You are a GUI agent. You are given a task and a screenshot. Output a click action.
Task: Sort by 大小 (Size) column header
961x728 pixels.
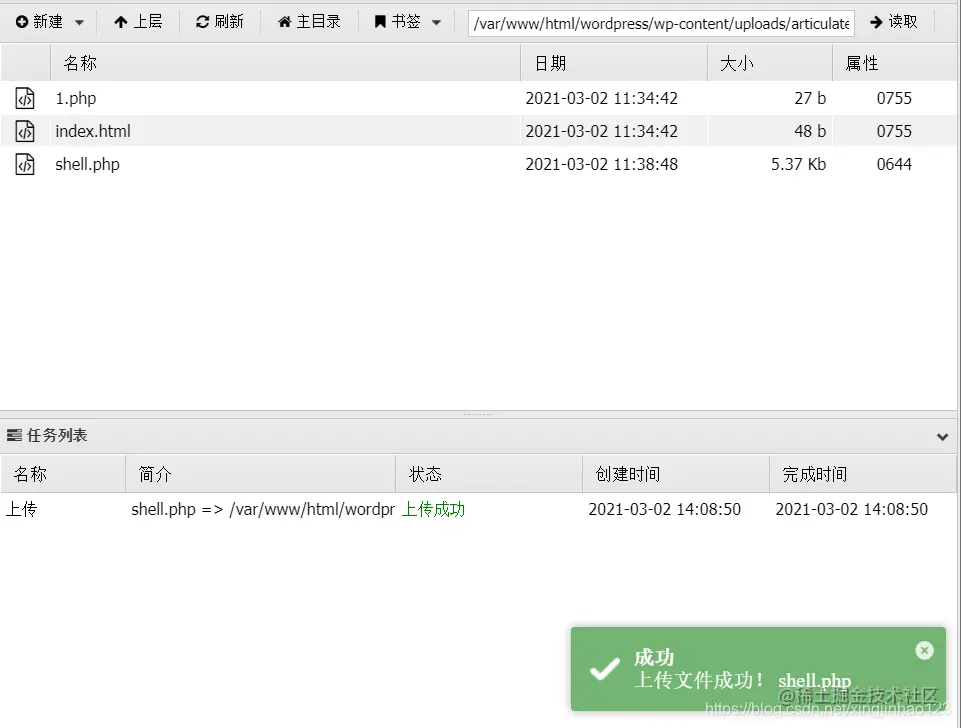(x=770, y=63)
